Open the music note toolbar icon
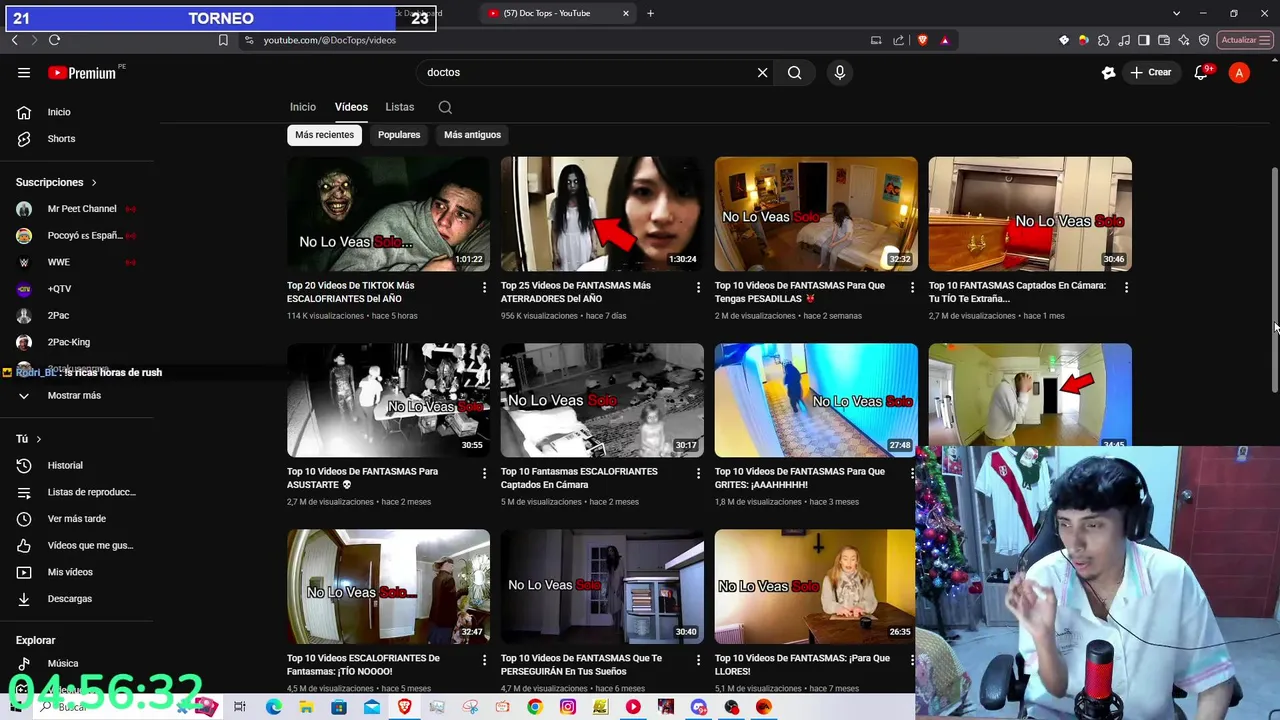The image size is (1280, 720). click(x=1124, y=40)
